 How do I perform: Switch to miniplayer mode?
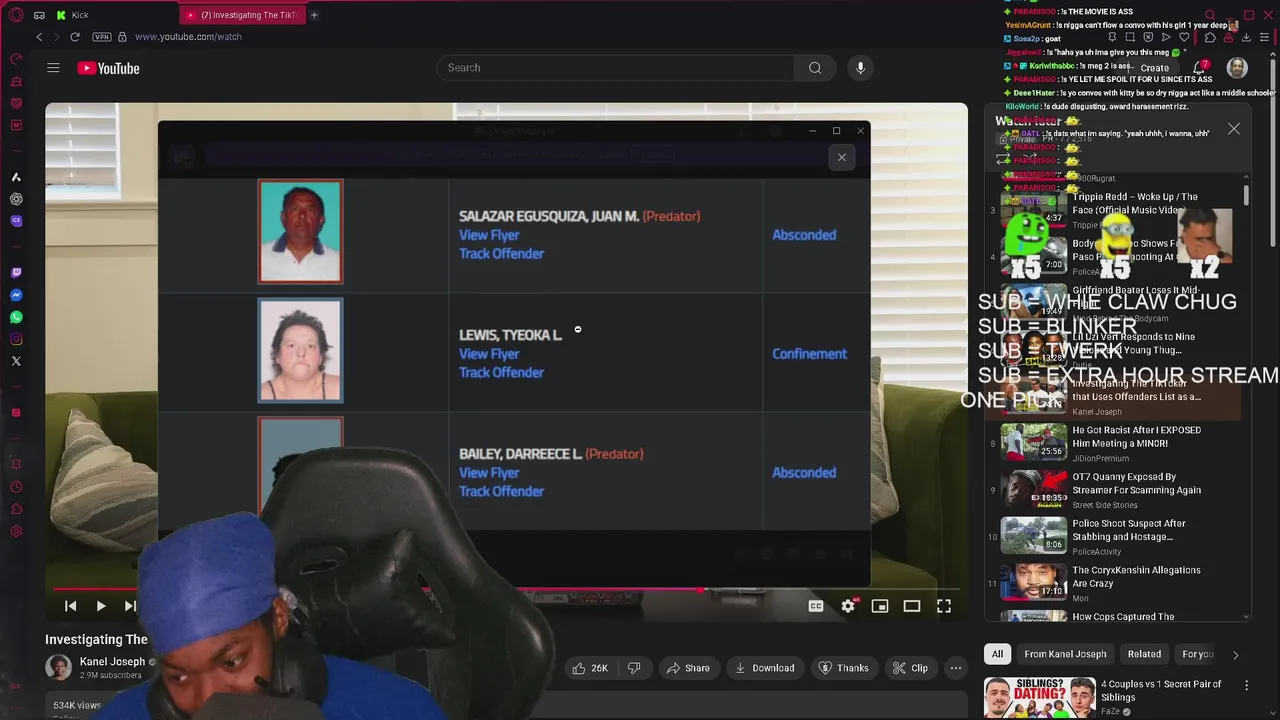[880, 606]
